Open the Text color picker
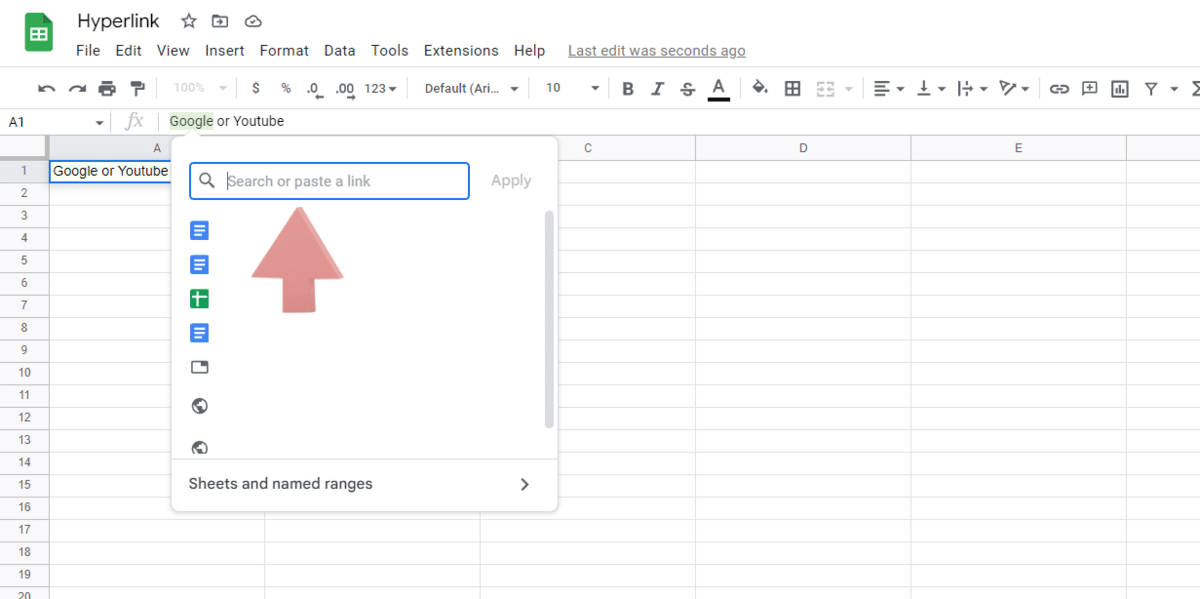The image size is (1200, 599). (718, 88)
